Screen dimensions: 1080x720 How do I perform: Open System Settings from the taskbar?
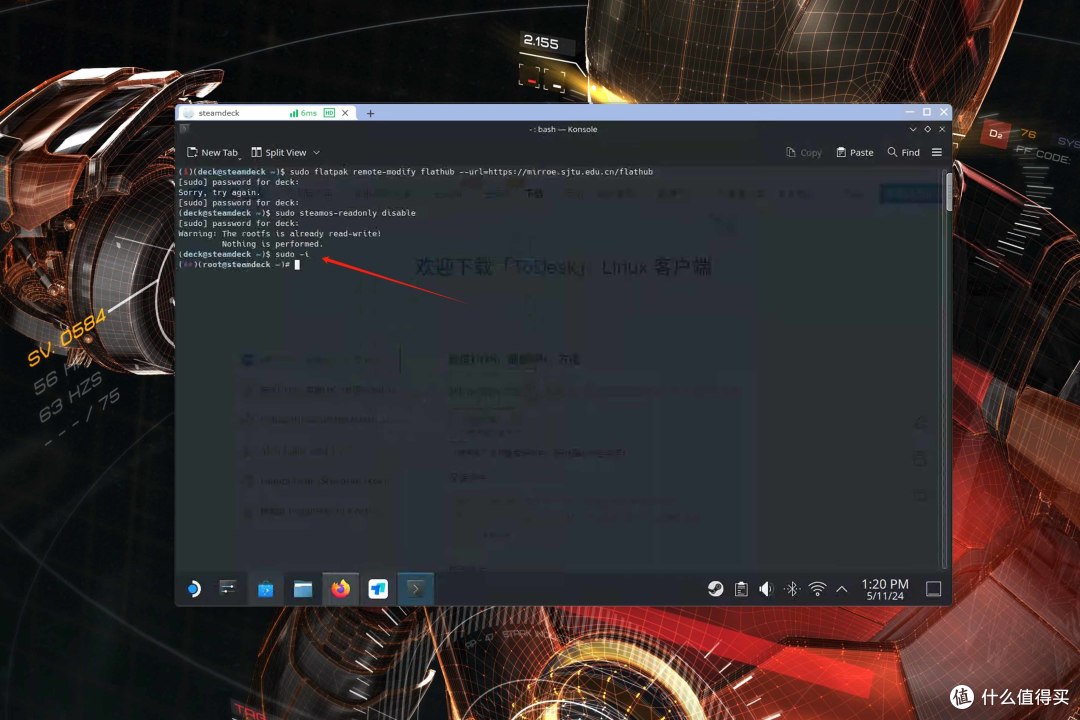coord(228,588)
